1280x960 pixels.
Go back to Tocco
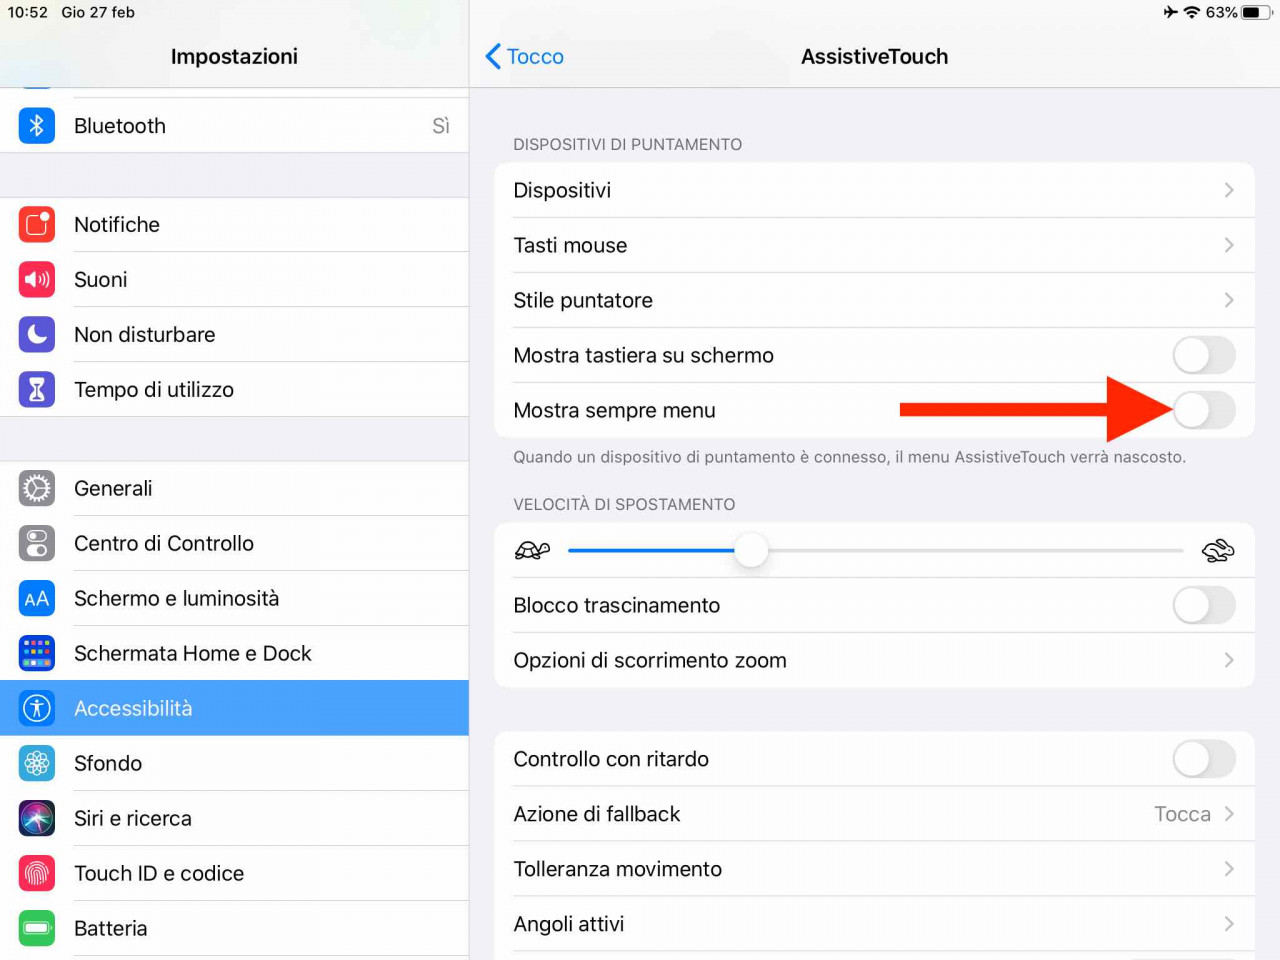point(525,57)
